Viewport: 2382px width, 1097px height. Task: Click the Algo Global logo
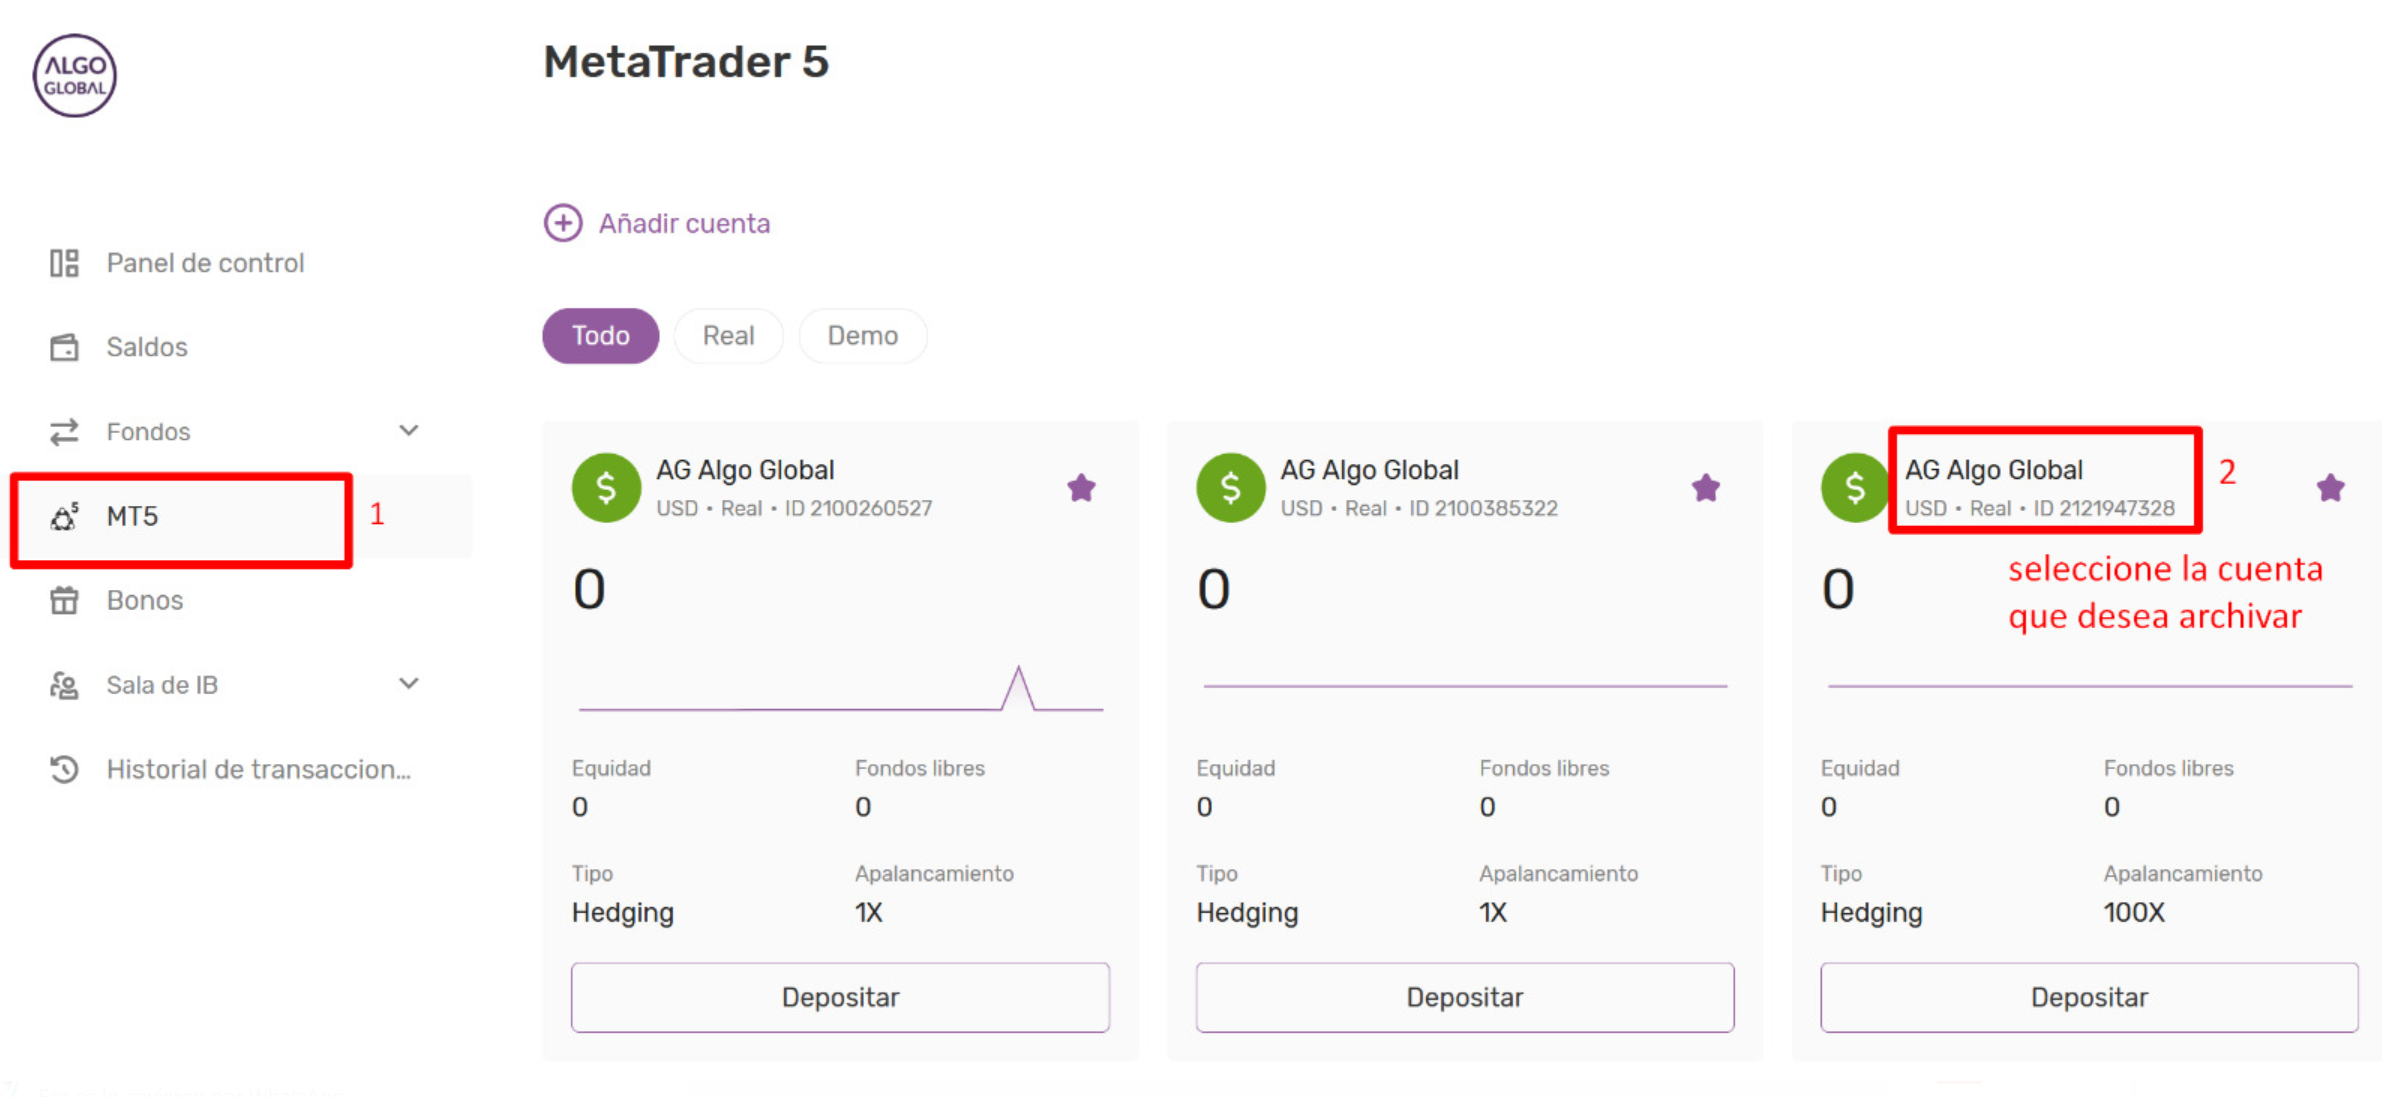click(75, 76)
